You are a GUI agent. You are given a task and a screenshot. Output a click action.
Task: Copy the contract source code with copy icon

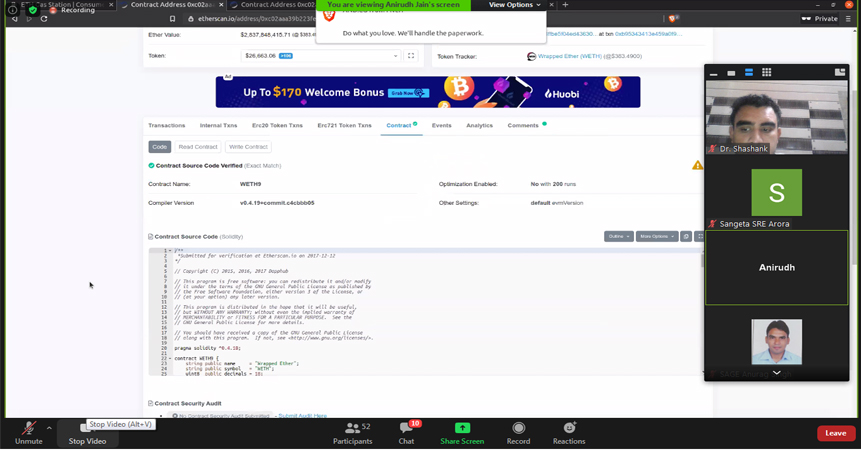point(686,237)
